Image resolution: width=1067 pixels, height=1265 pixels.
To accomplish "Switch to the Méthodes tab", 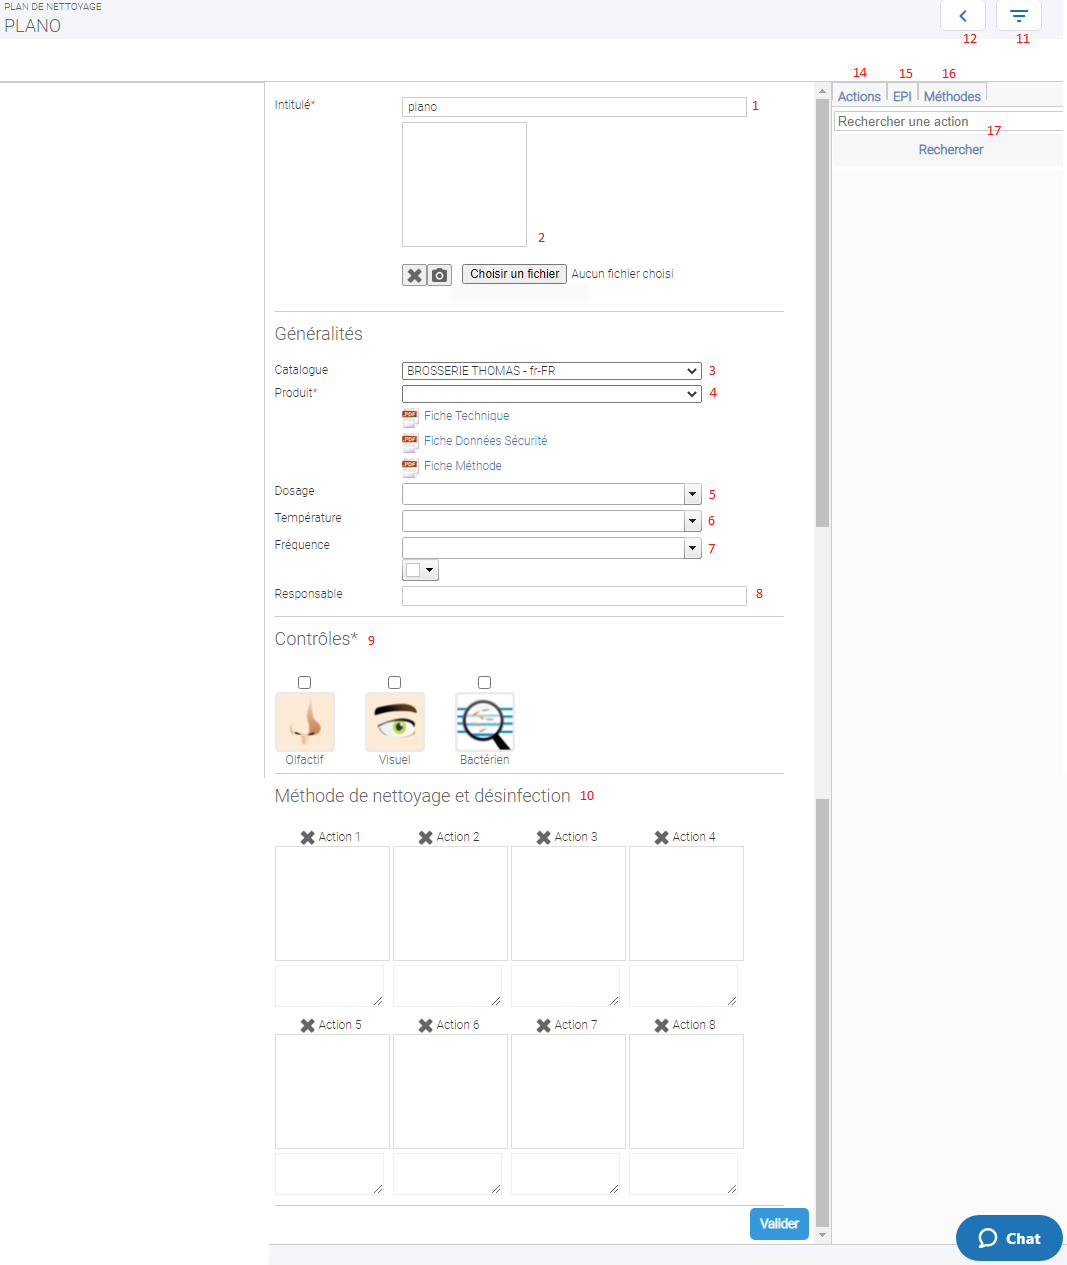I will click(951, 96).
